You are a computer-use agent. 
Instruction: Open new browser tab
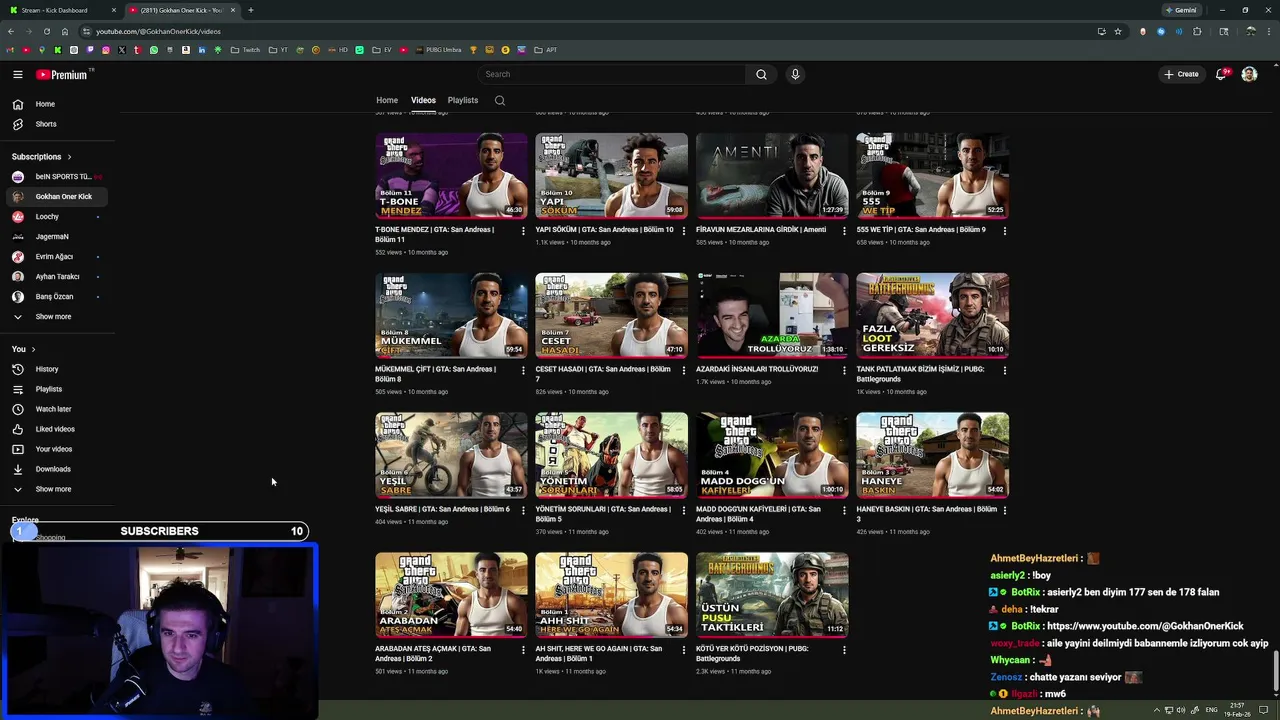point(250,10)
